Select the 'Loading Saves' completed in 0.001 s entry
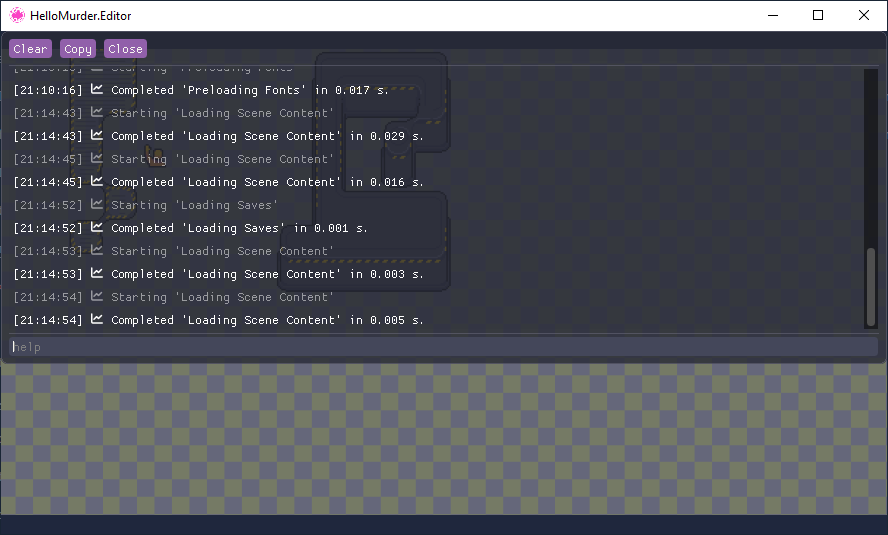 click(239, 228)
